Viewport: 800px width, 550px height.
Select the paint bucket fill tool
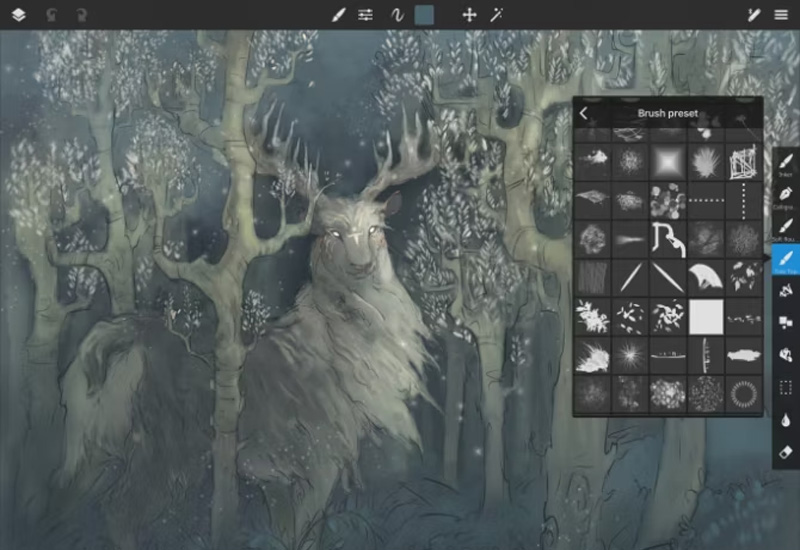(x=786, y=355)
